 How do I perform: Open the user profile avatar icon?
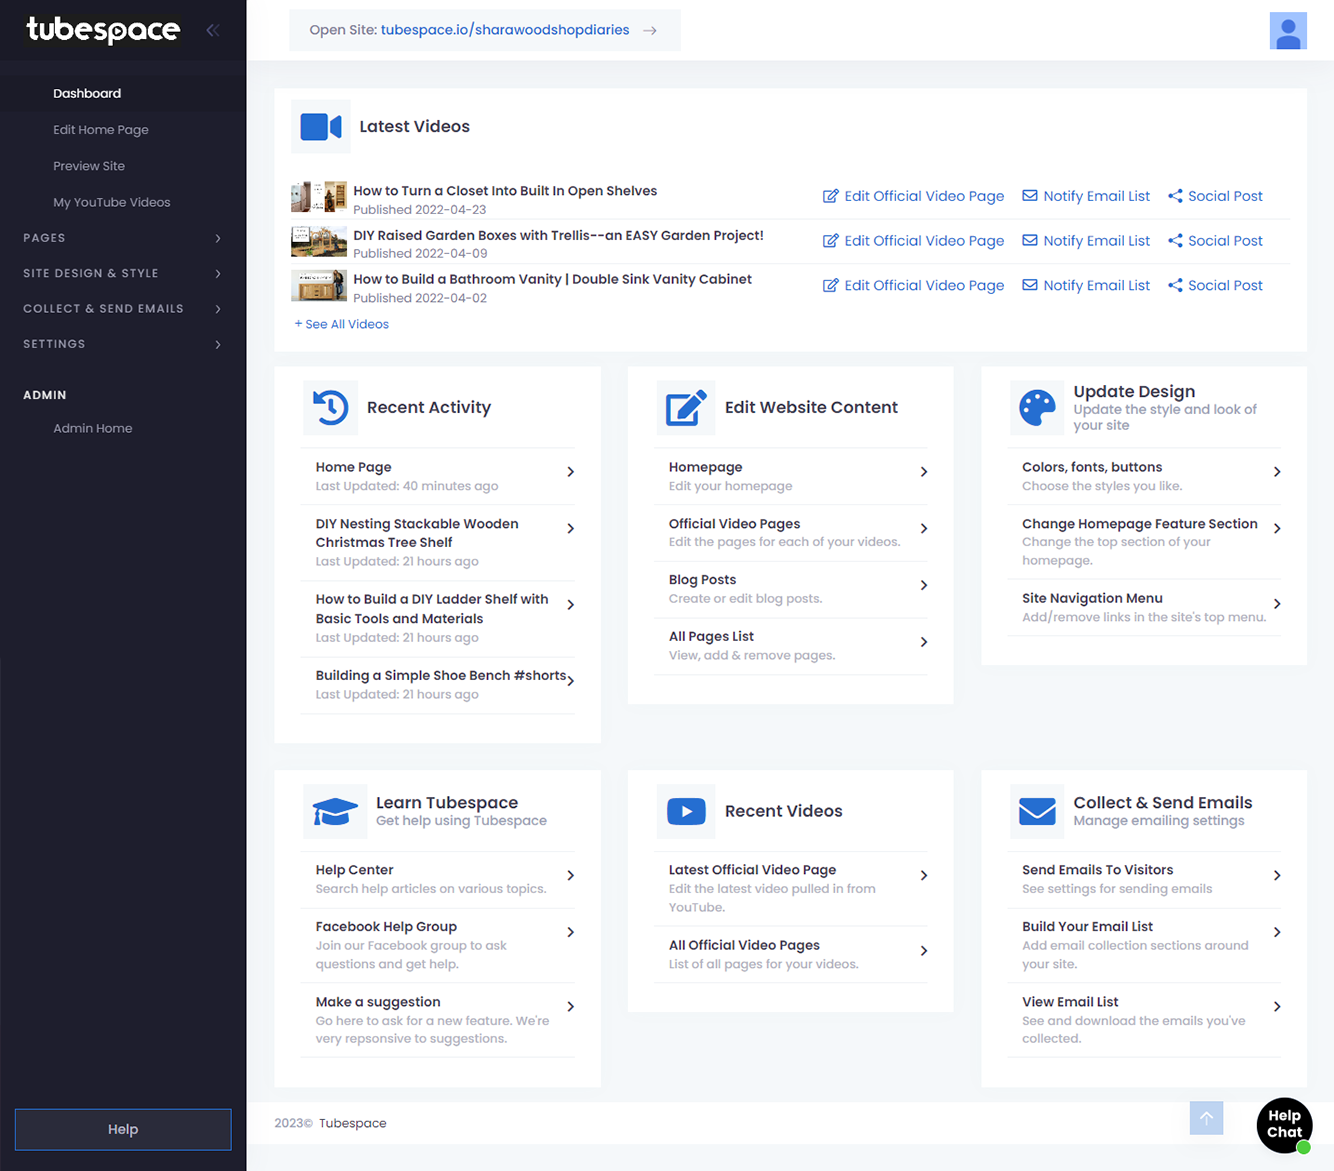(x=1288, y=31)
